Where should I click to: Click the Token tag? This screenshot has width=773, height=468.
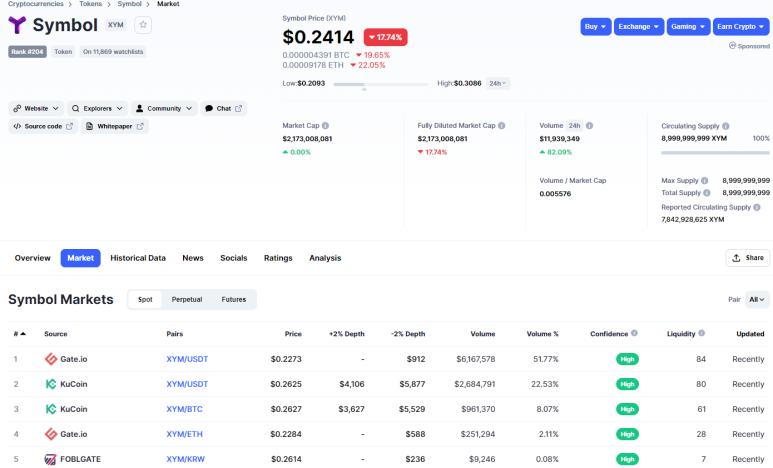(63, 52)
